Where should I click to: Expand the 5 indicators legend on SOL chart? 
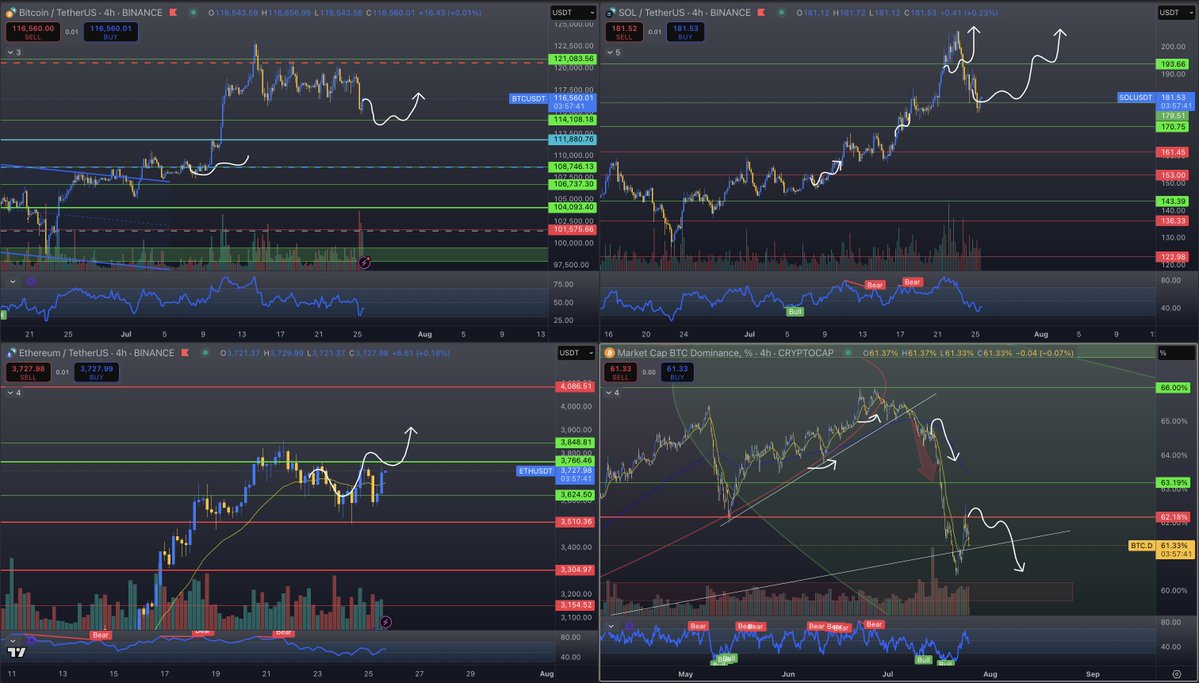[x=613, y=52]
